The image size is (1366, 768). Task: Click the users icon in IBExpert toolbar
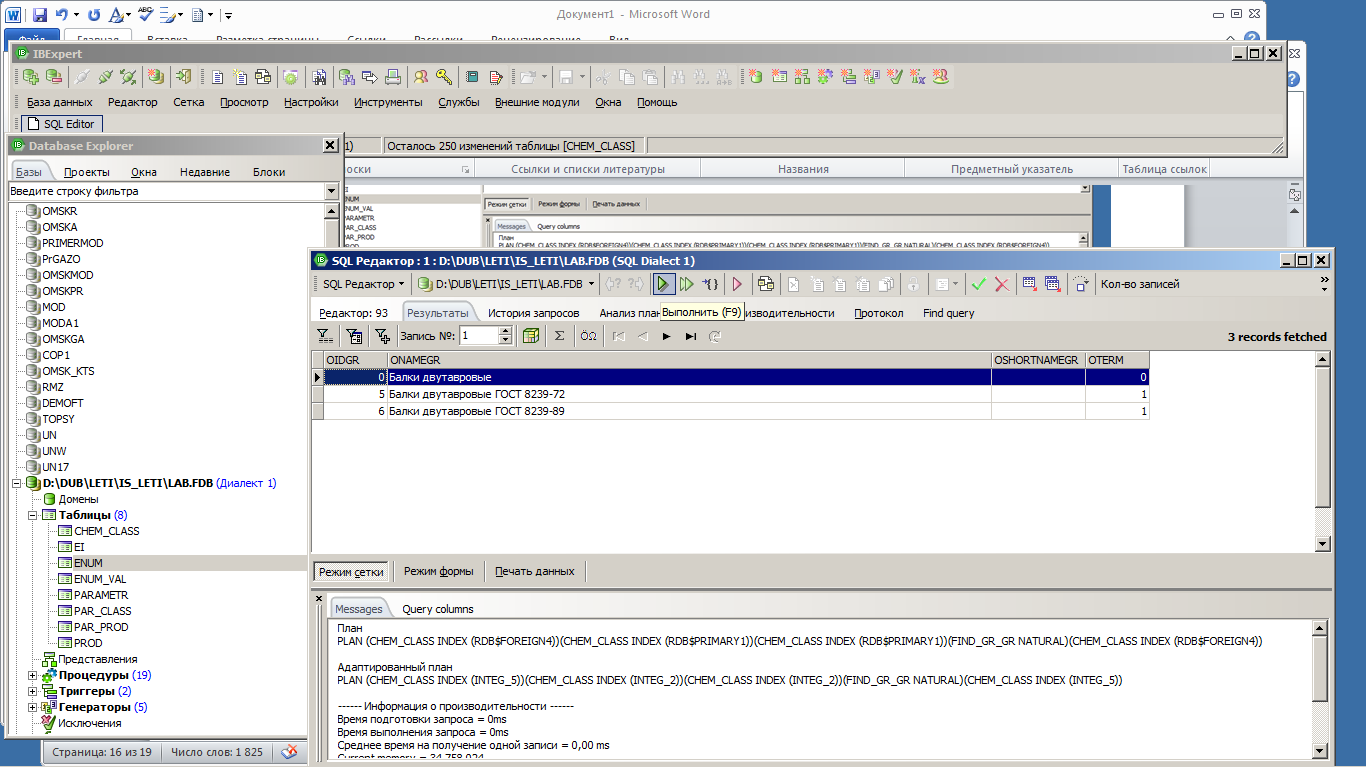421,76
